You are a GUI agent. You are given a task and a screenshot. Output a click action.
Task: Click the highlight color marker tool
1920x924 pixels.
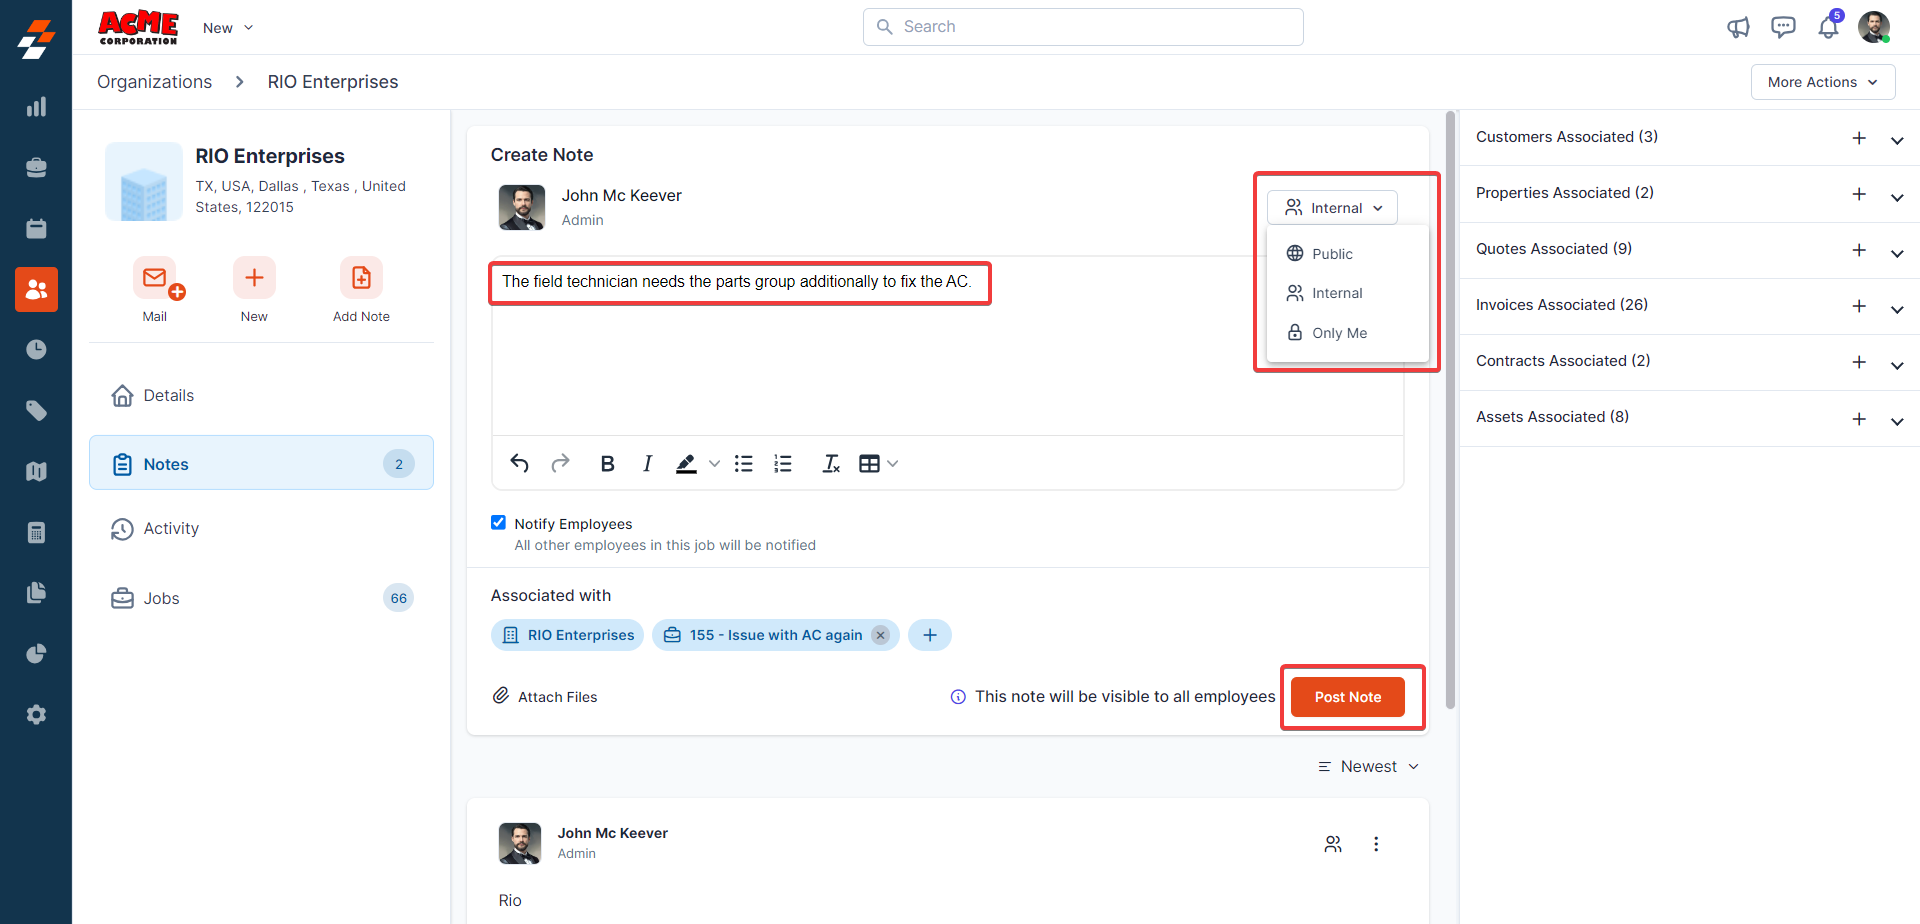pos(686,463)
